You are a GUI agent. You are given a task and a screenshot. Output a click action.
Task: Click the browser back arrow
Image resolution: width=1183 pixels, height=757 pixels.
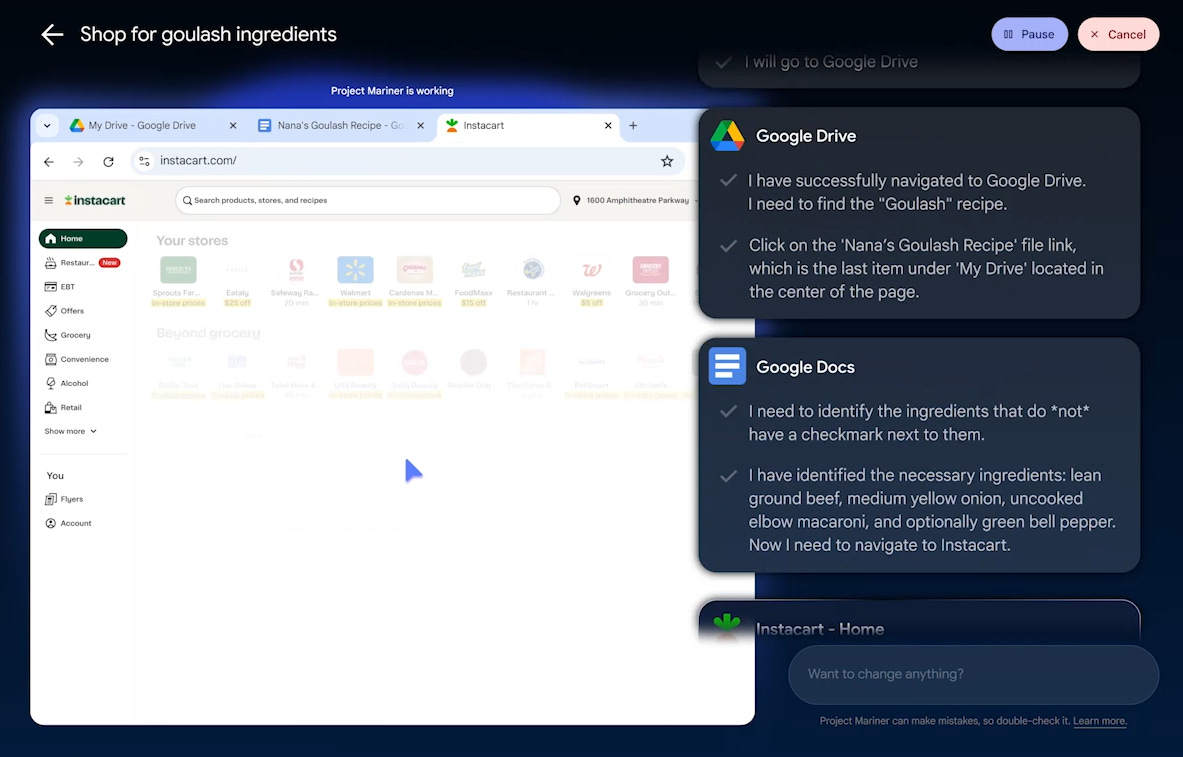[49, 162]
